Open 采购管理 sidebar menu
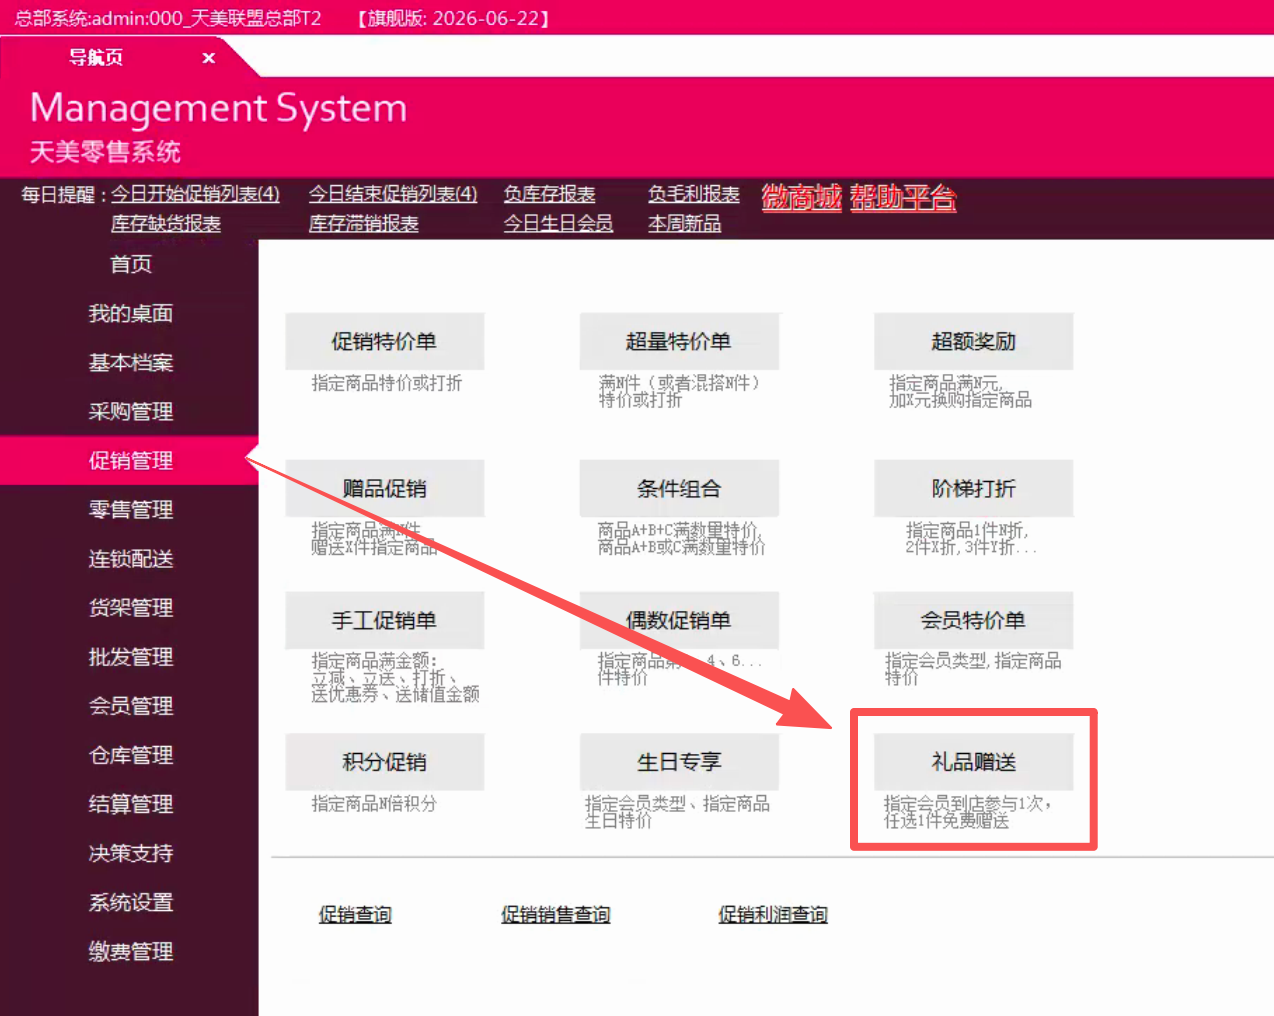 130,411
